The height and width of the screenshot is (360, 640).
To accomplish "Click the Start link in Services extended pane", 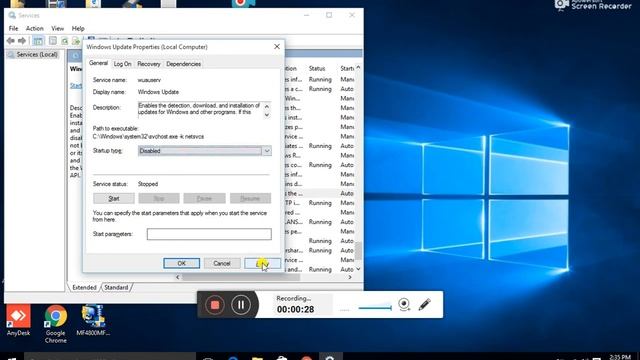I will coord(76,85).
